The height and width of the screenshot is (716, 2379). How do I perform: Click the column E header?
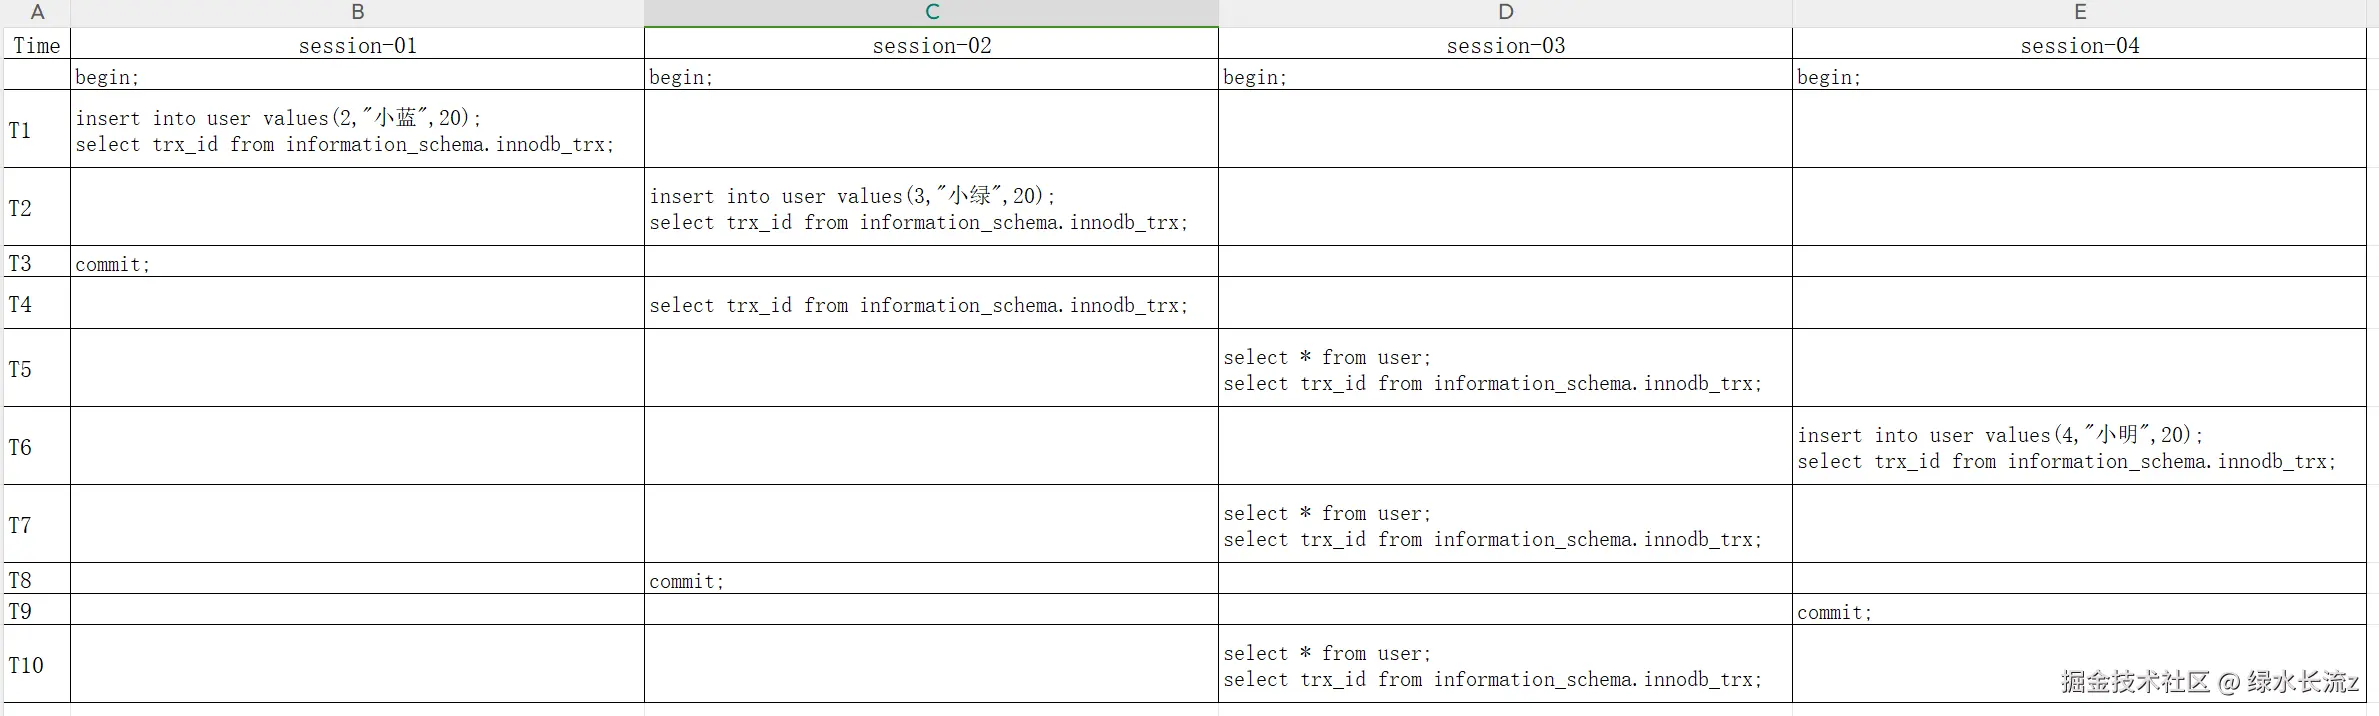click(x=2080, y=12)
